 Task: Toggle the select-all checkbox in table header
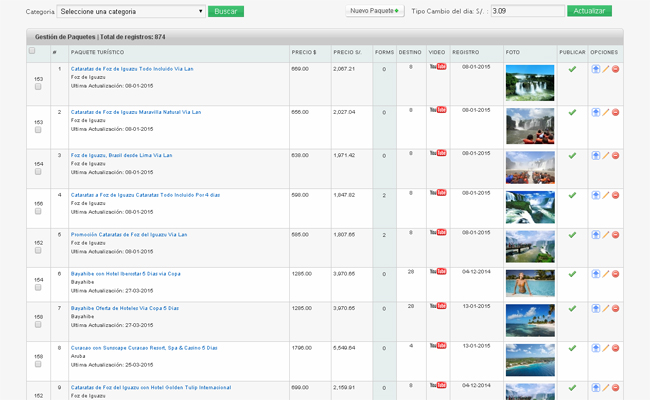[x=32, y=50]
